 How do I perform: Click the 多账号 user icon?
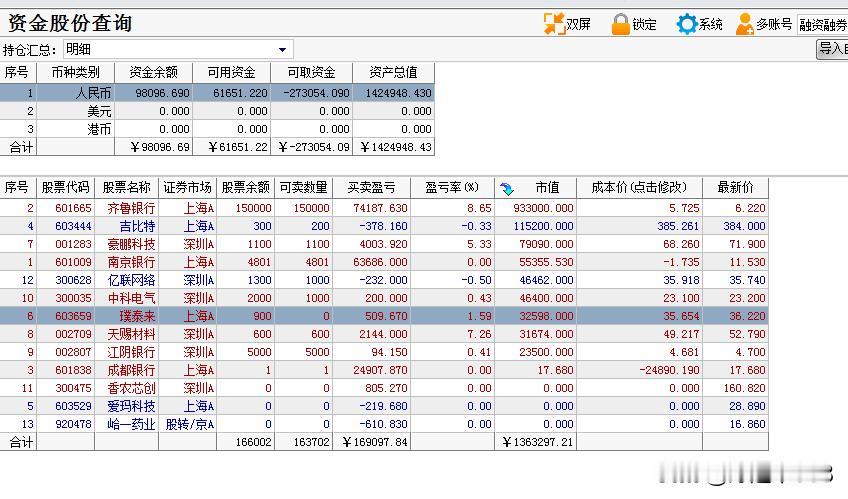745,24
